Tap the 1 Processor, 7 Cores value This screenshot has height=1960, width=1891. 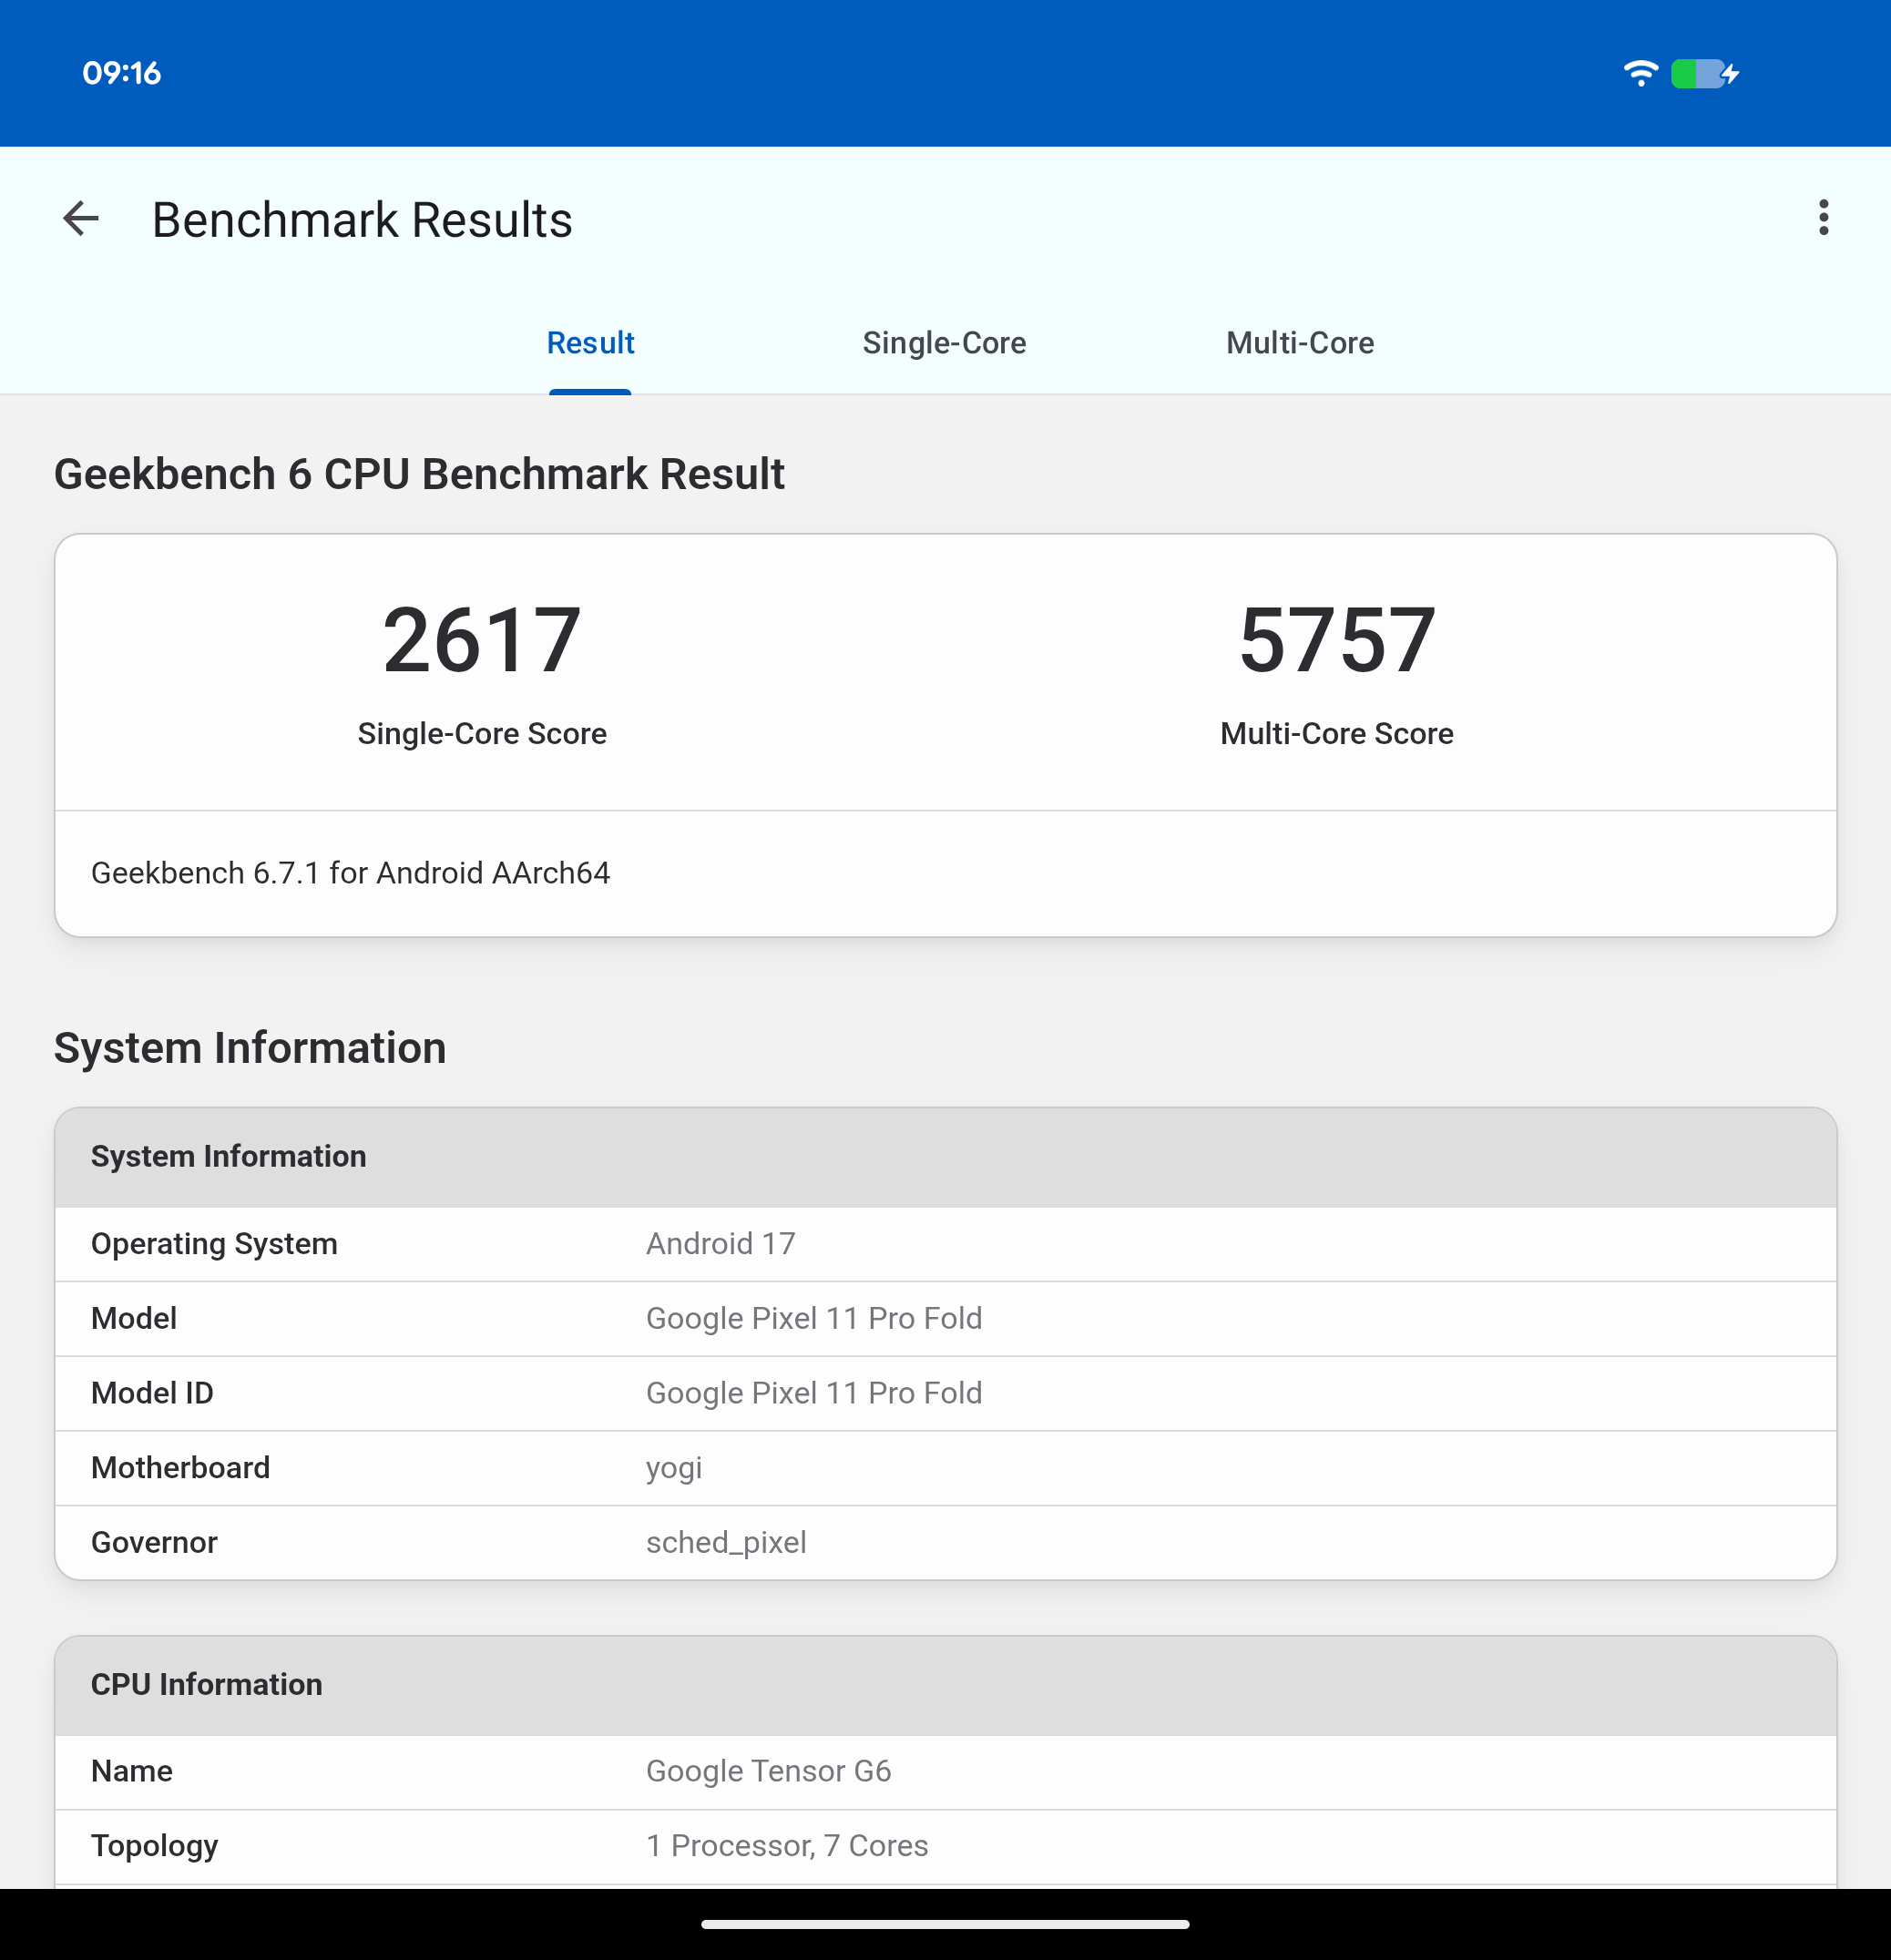coord(787,1846)
